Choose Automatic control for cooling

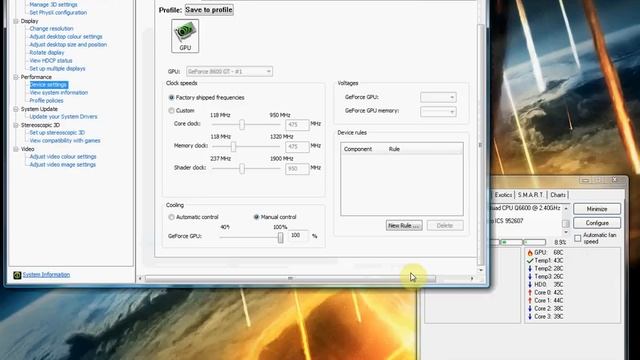[x=171, y=217]
